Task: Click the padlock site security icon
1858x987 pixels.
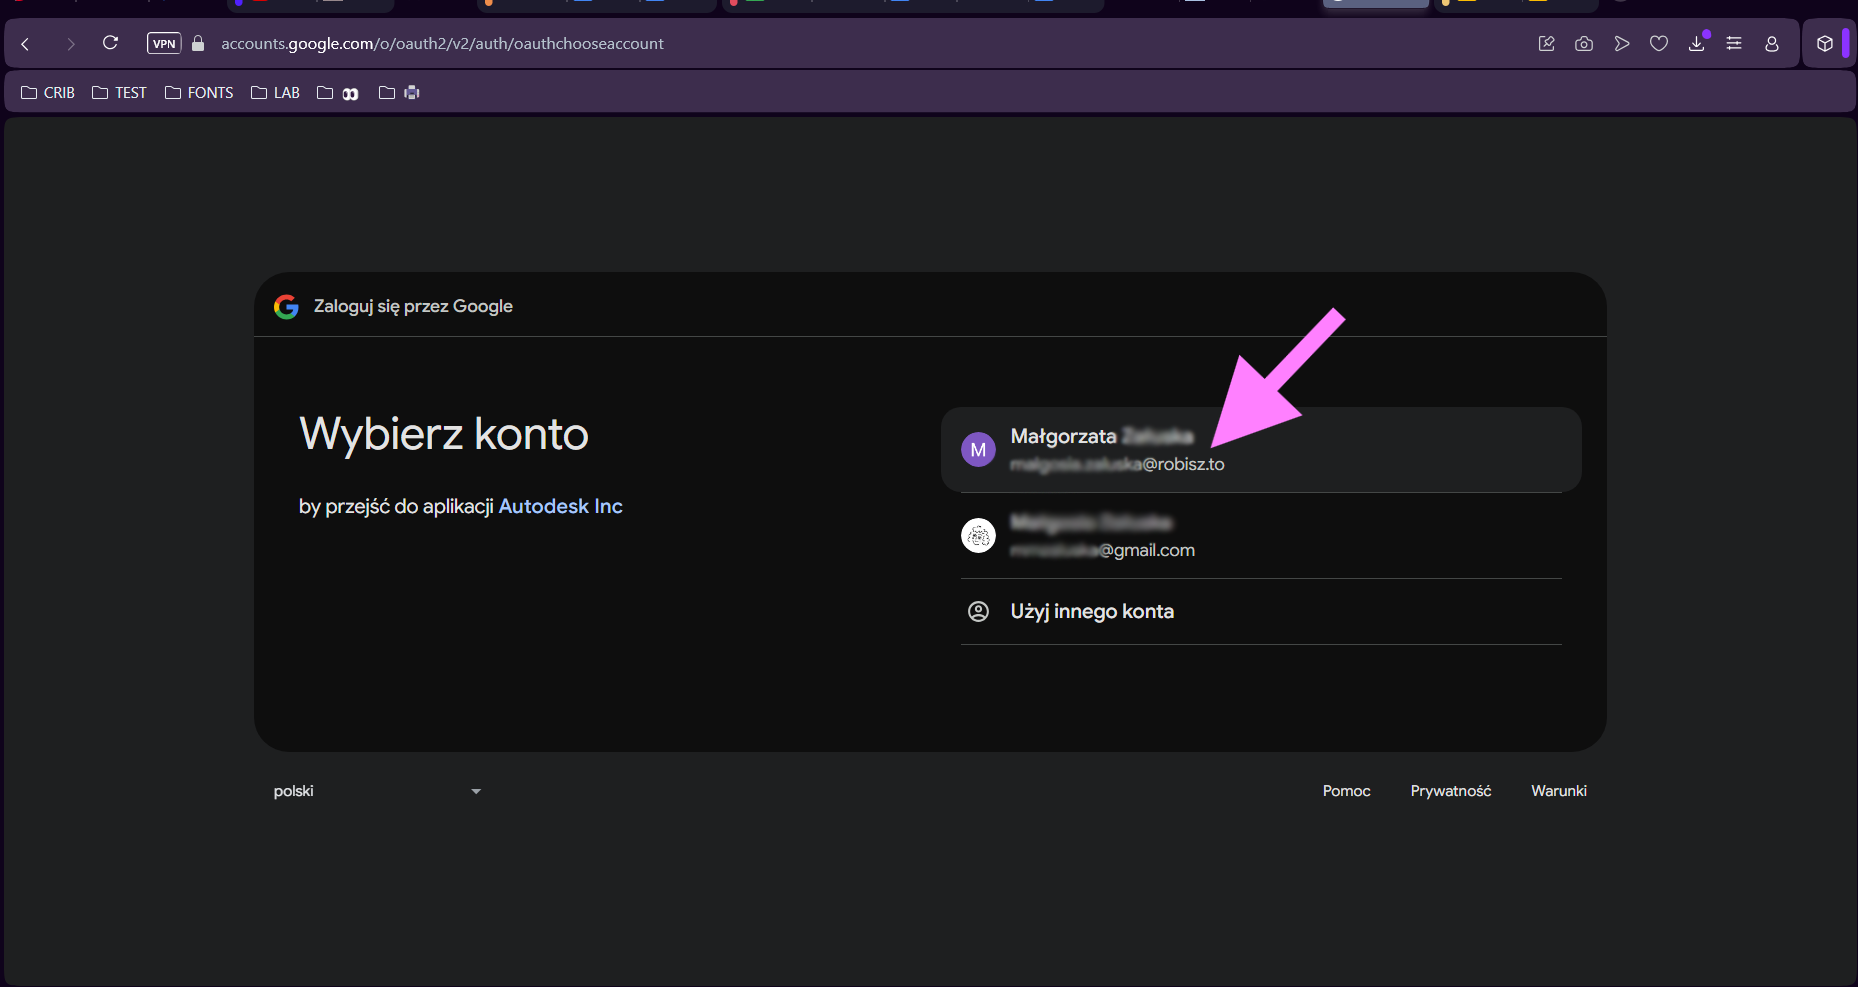Action: [x=198, y=44]
